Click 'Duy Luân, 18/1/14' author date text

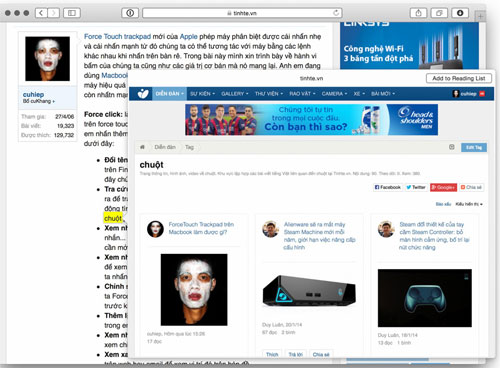coord(398,335)
